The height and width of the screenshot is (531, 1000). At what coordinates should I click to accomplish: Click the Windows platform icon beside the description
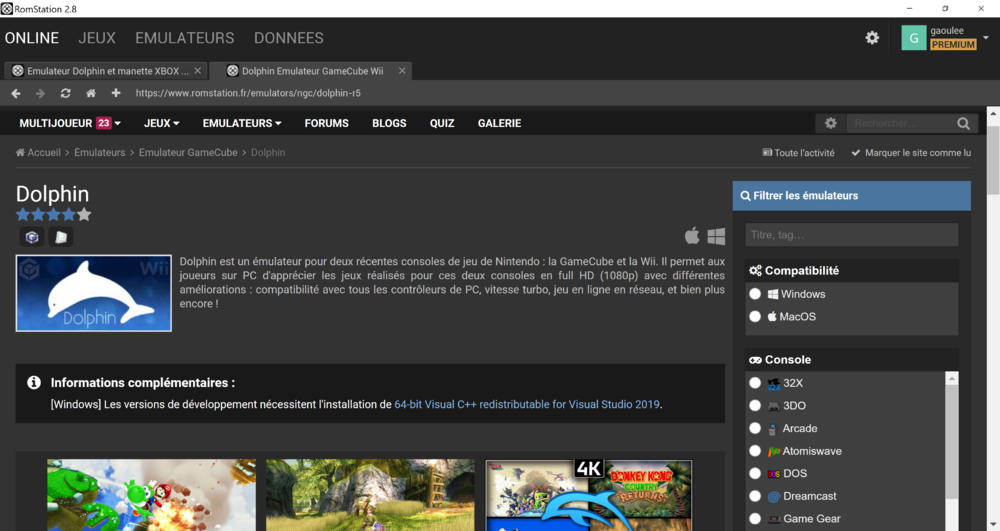coord(716,236)
